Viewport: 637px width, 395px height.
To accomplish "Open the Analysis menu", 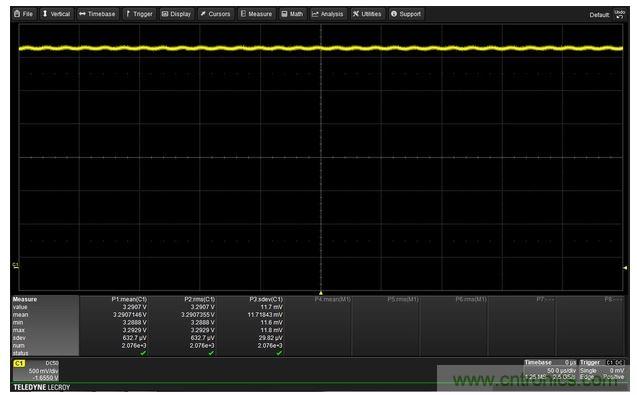I will 328,14.
